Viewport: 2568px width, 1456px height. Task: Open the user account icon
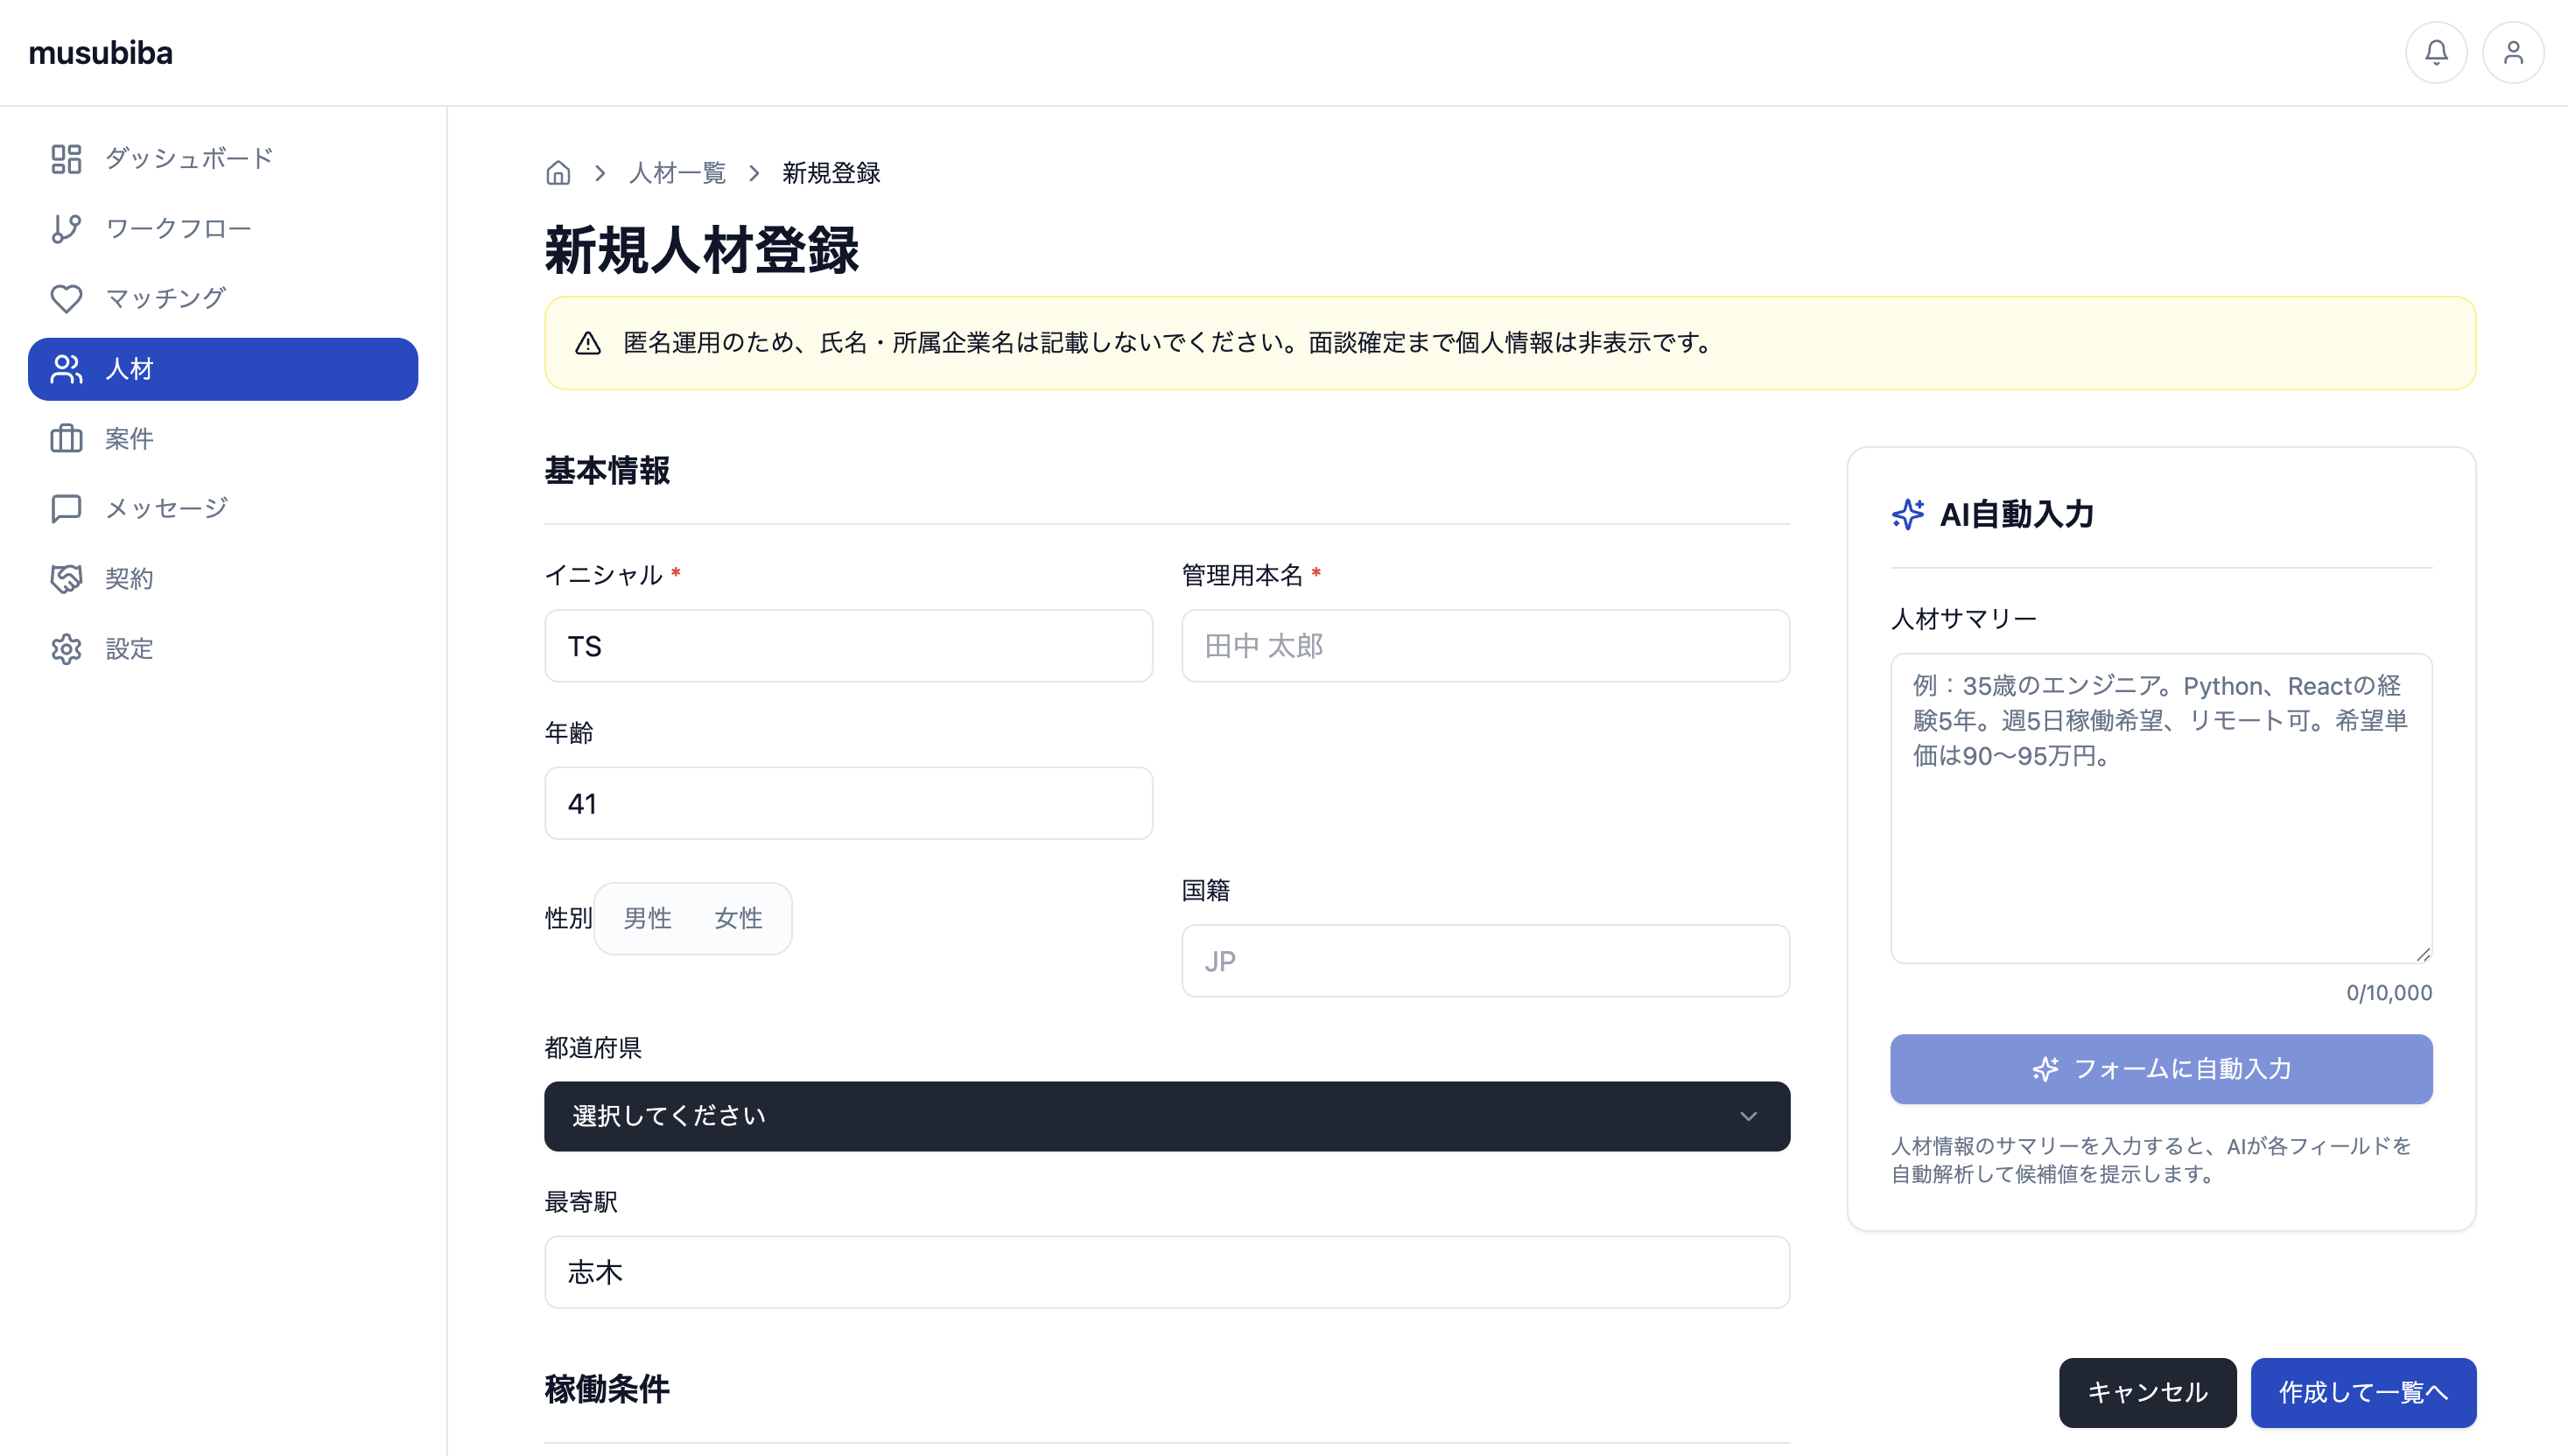pyautogui.click(x=2514, y=52)
